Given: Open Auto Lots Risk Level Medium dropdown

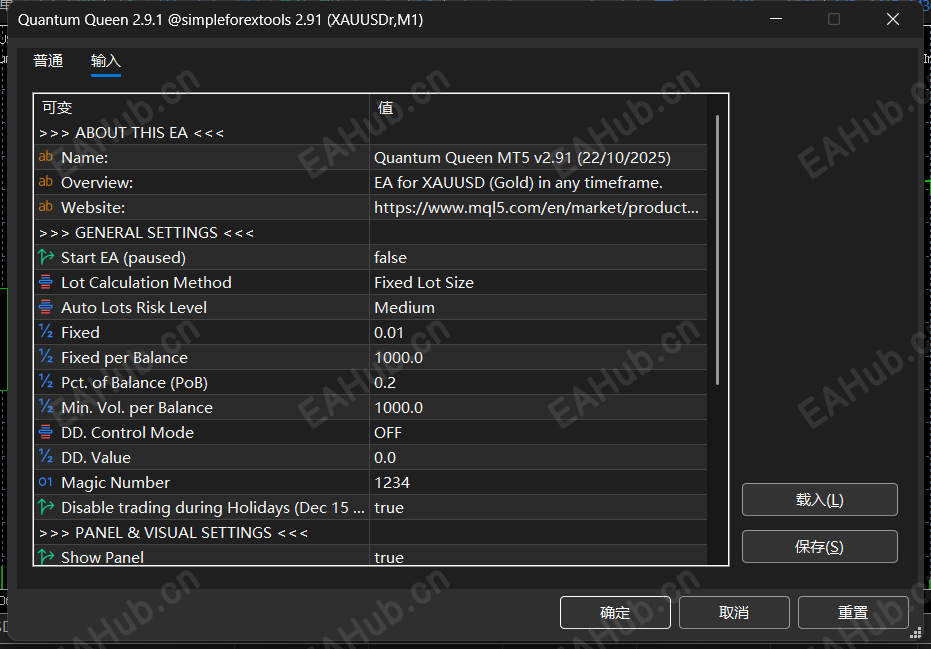Looking at the screenshot, I should coord(538,308).
